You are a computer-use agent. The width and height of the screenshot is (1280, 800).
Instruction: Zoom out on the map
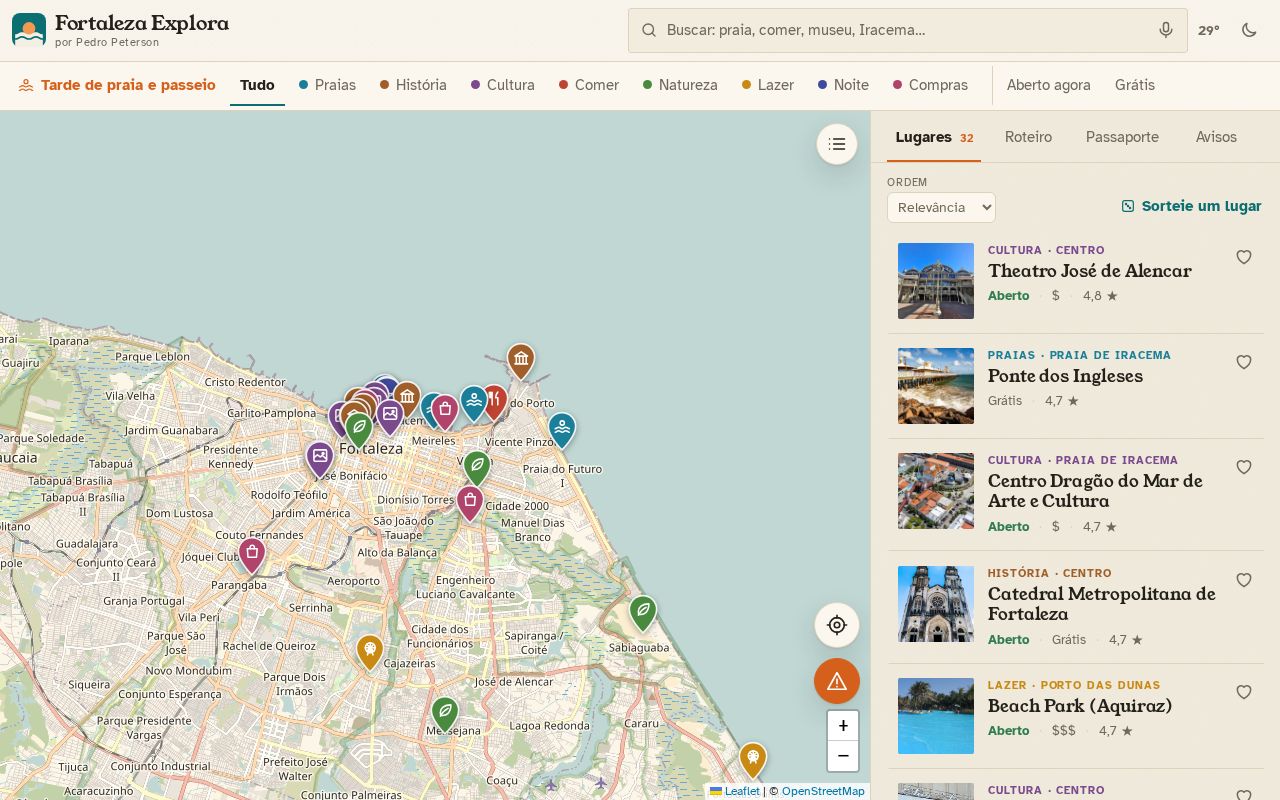(843, 756)
